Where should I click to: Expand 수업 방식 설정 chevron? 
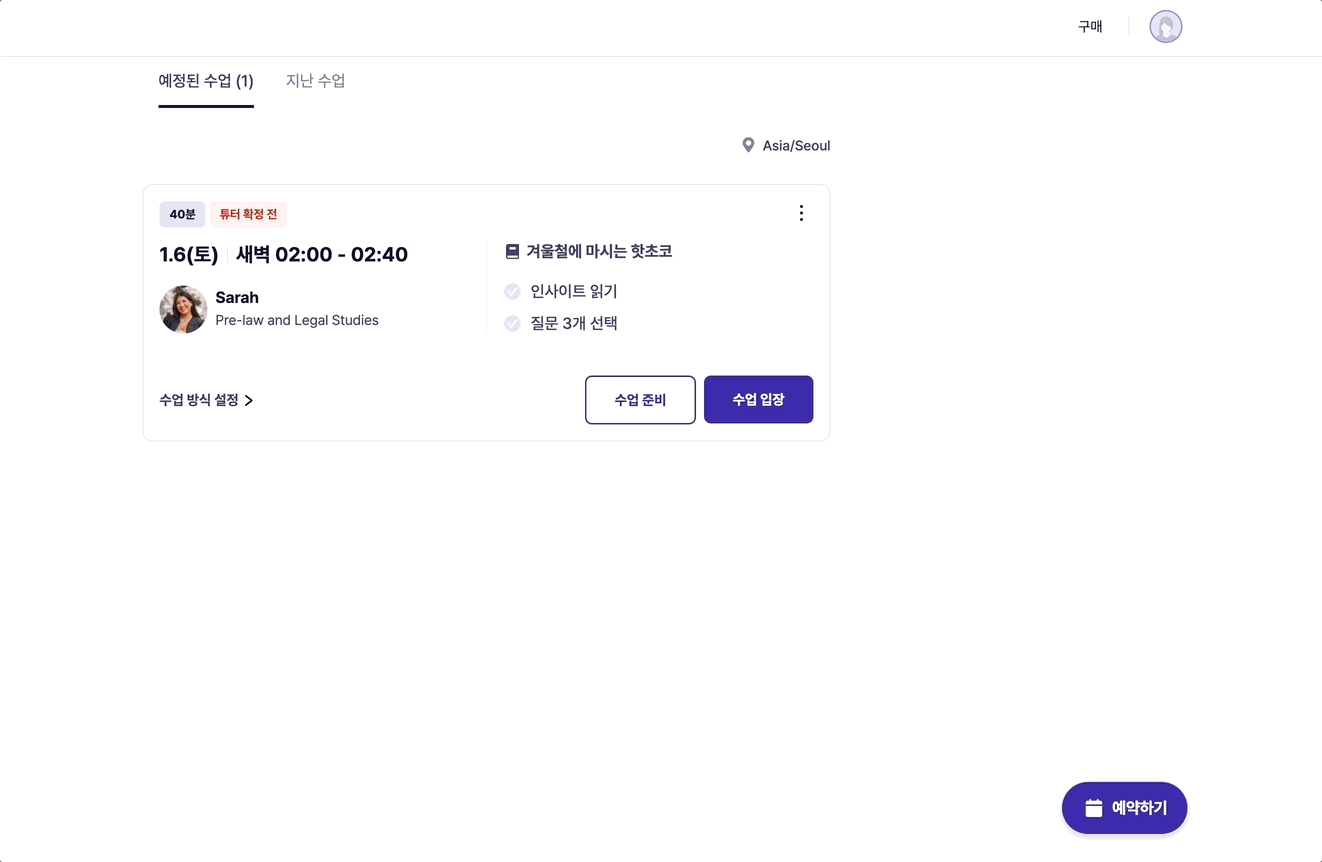249,400
